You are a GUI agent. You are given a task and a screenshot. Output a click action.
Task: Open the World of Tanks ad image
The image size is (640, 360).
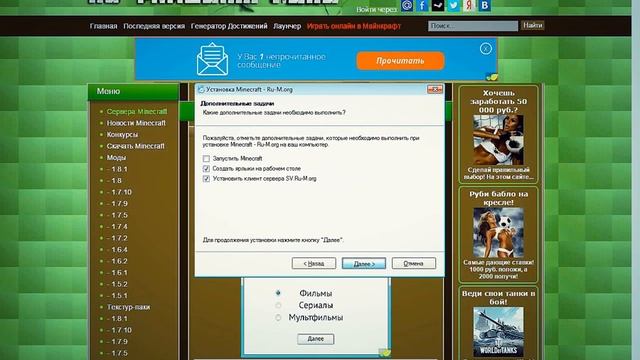coord(498,332)
